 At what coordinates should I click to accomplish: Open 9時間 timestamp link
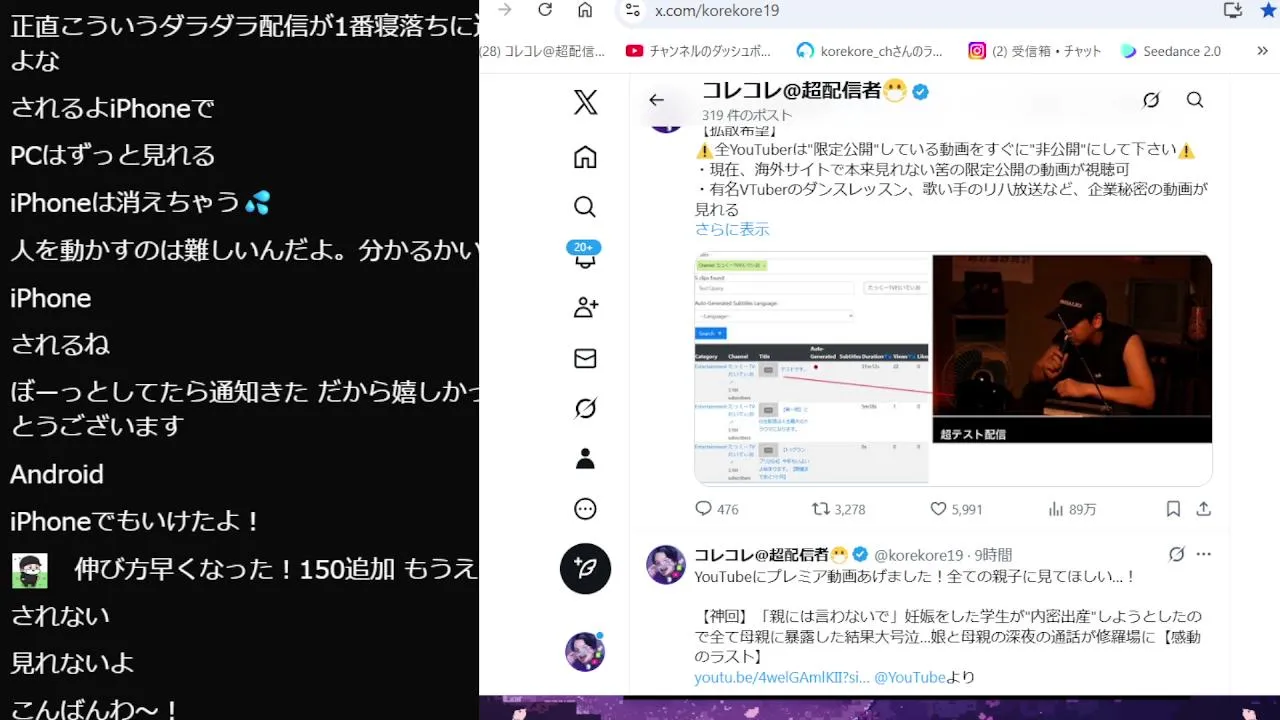coord(992,555)
